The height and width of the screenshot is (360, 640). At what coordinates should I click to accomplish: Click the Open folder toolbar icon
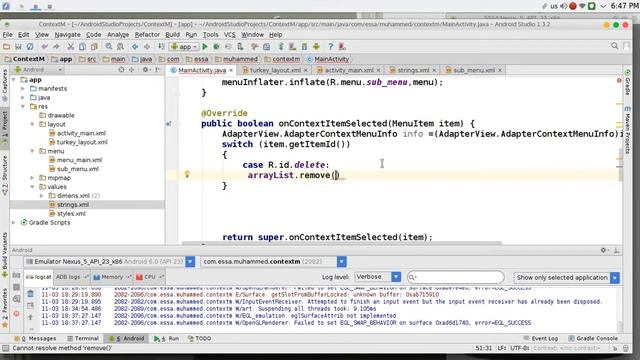tap(7, 47)
